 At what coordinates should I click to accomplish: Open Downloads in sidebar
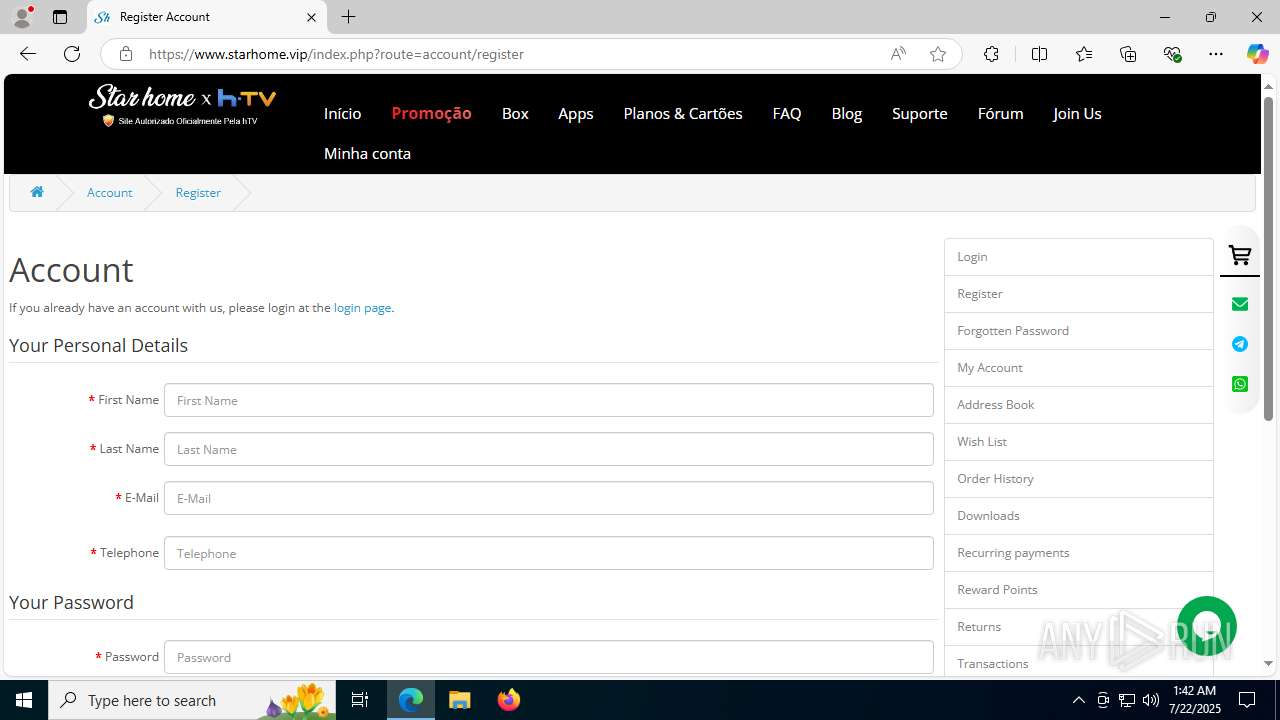tap(1079, 516)
